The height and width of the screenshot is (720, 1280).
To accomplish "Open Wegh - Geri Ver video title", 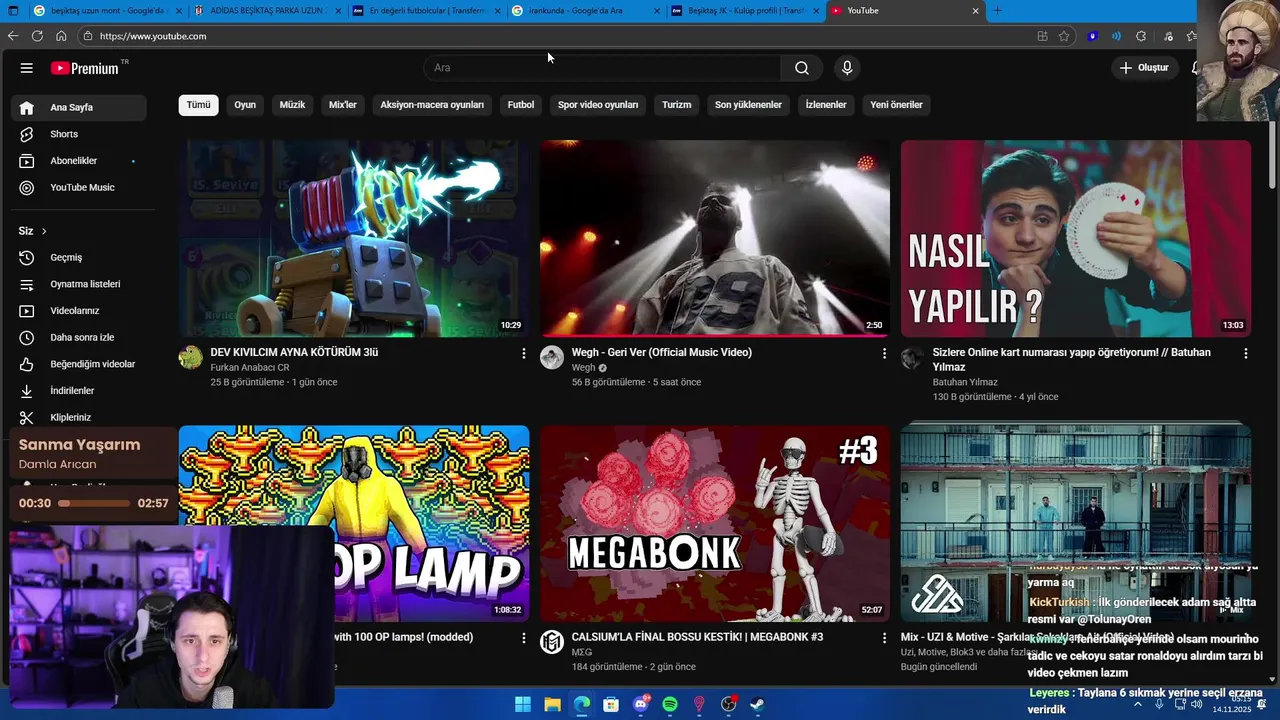I will click(661, 352).
